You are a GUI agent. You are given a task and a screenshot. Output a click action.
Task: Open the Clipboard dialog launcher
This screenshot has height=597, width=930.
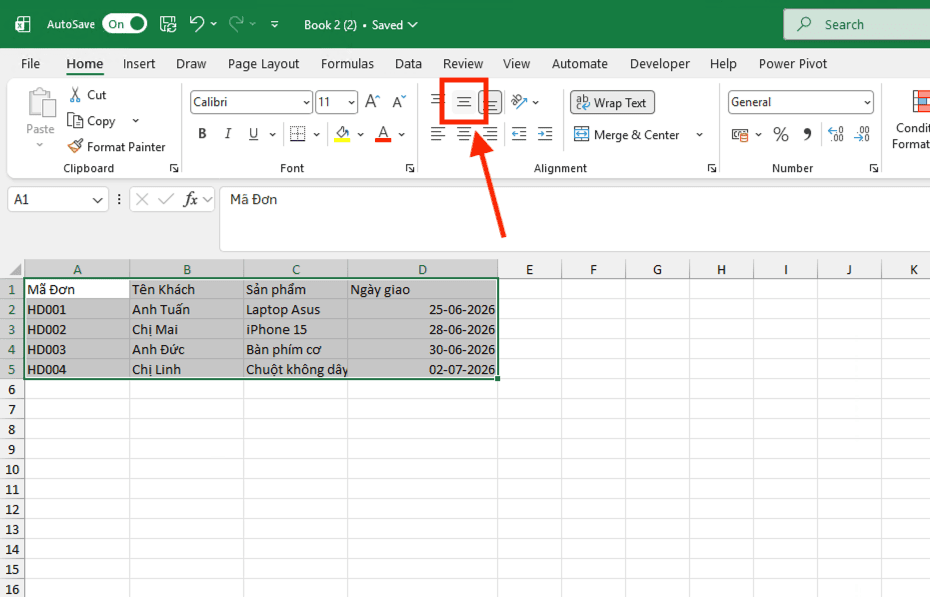tap(174, 168)
